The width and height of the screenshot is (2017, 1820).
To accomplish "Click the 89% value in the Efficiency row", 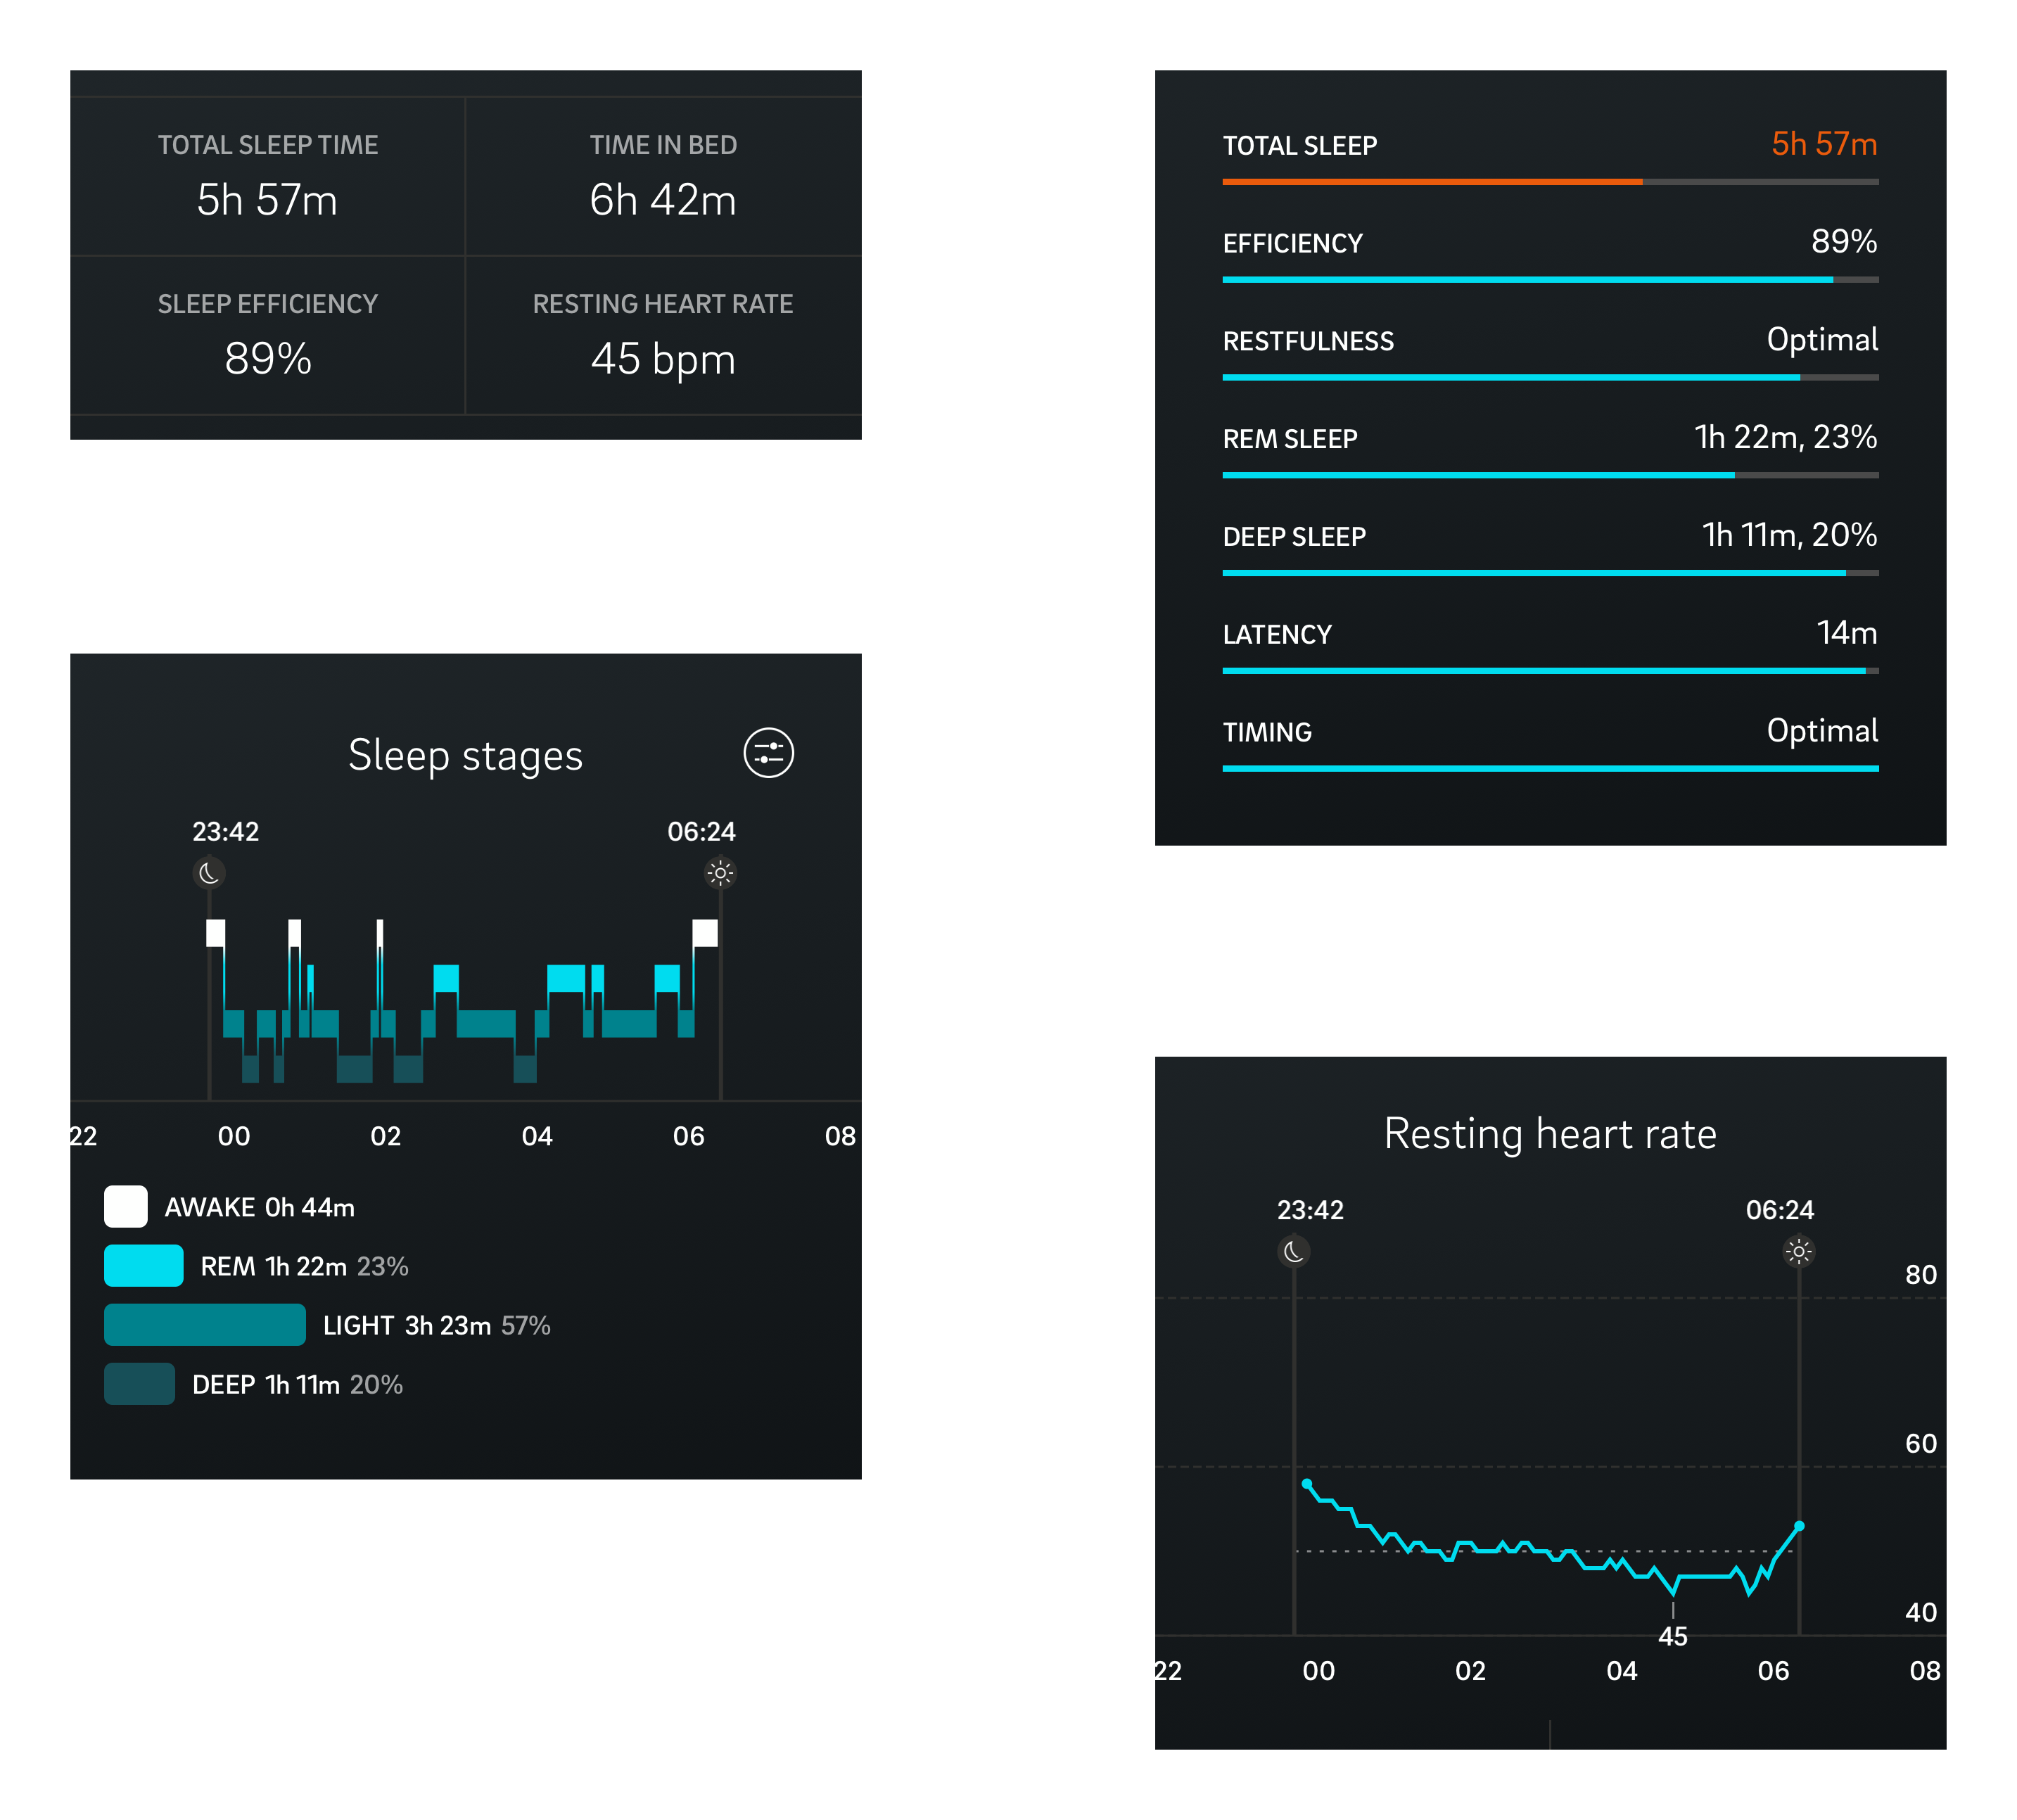I will tap(1843, 241).
